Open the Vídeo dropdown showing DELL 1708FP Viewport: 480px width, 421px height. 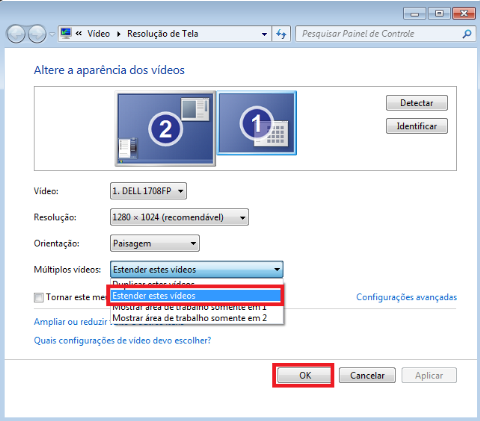coord(148,191)
